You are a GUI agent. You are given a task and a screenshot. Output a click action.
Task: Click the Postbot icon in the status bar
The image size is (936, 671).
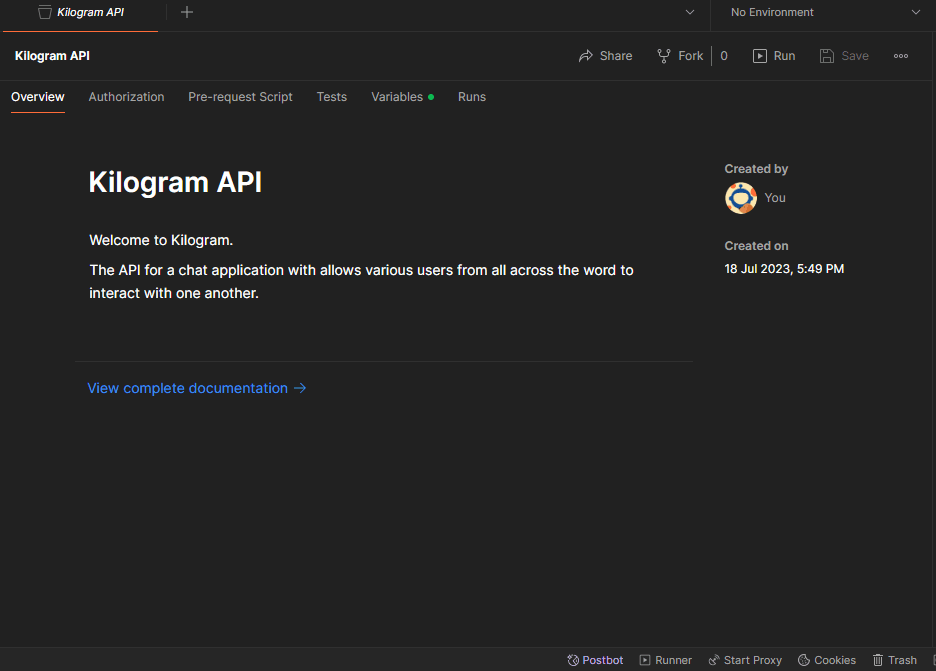coord(573,660)
